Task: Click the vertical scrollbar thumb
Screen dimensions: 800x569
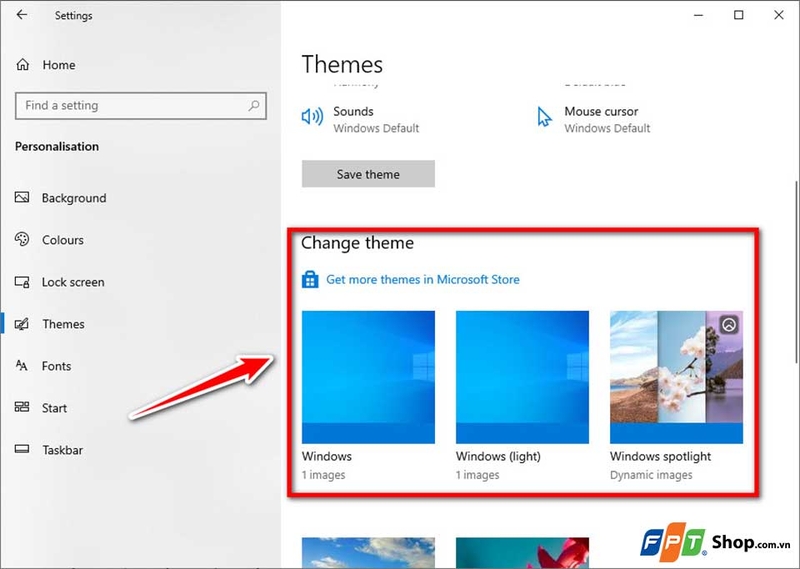Action: point(796,272)
